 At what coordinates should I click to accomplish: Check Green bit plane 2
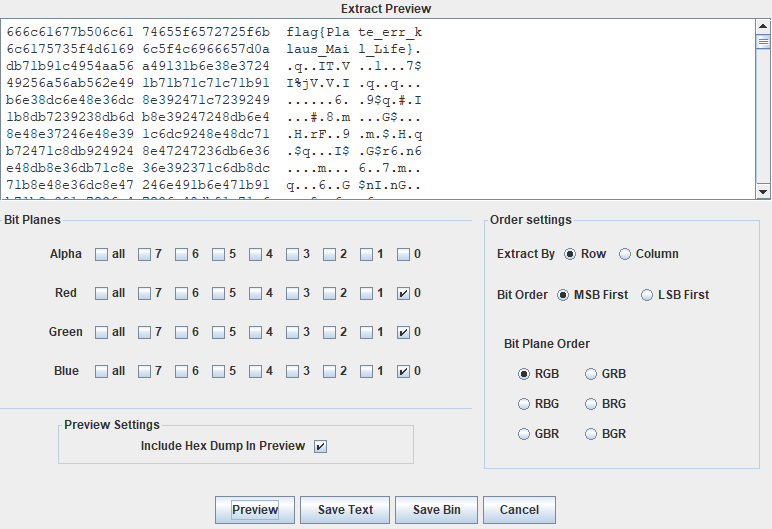(x=329, y=332)
